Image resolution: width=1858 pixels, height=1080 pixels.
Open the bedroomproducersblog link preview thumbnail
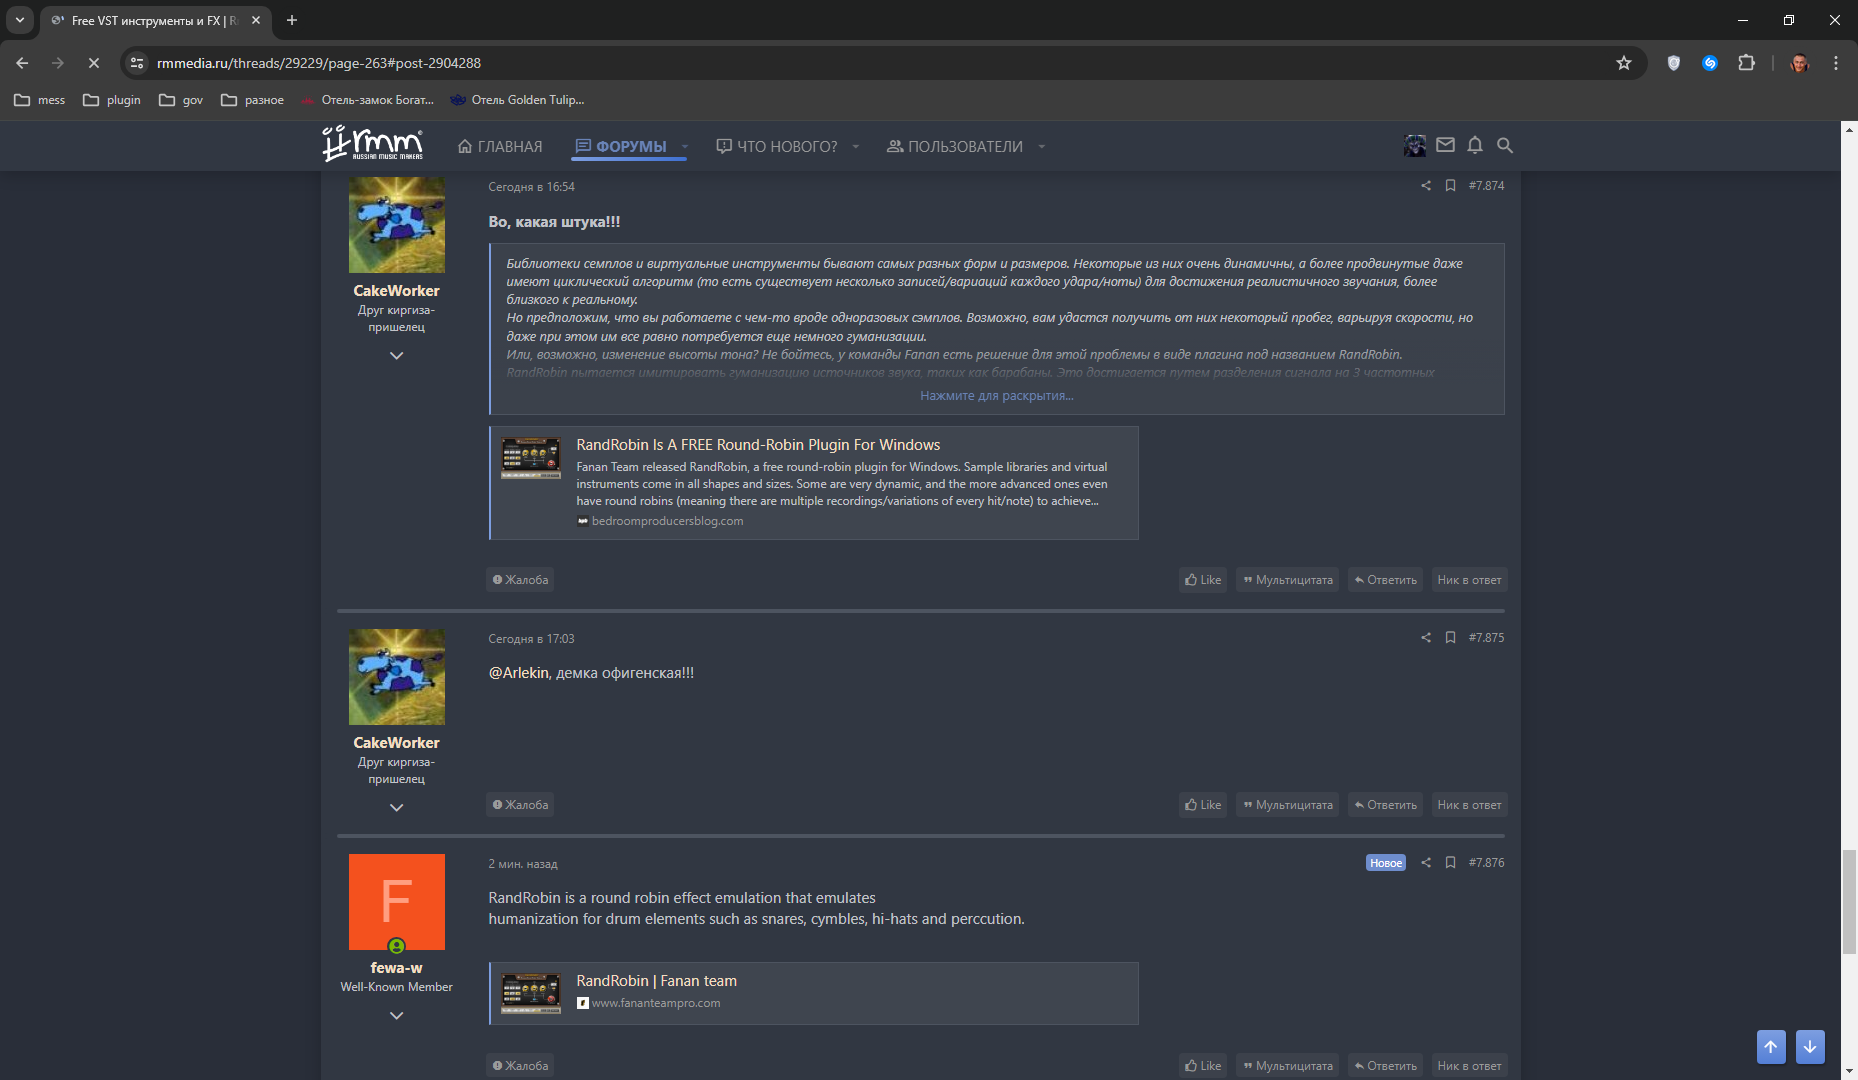531,458
